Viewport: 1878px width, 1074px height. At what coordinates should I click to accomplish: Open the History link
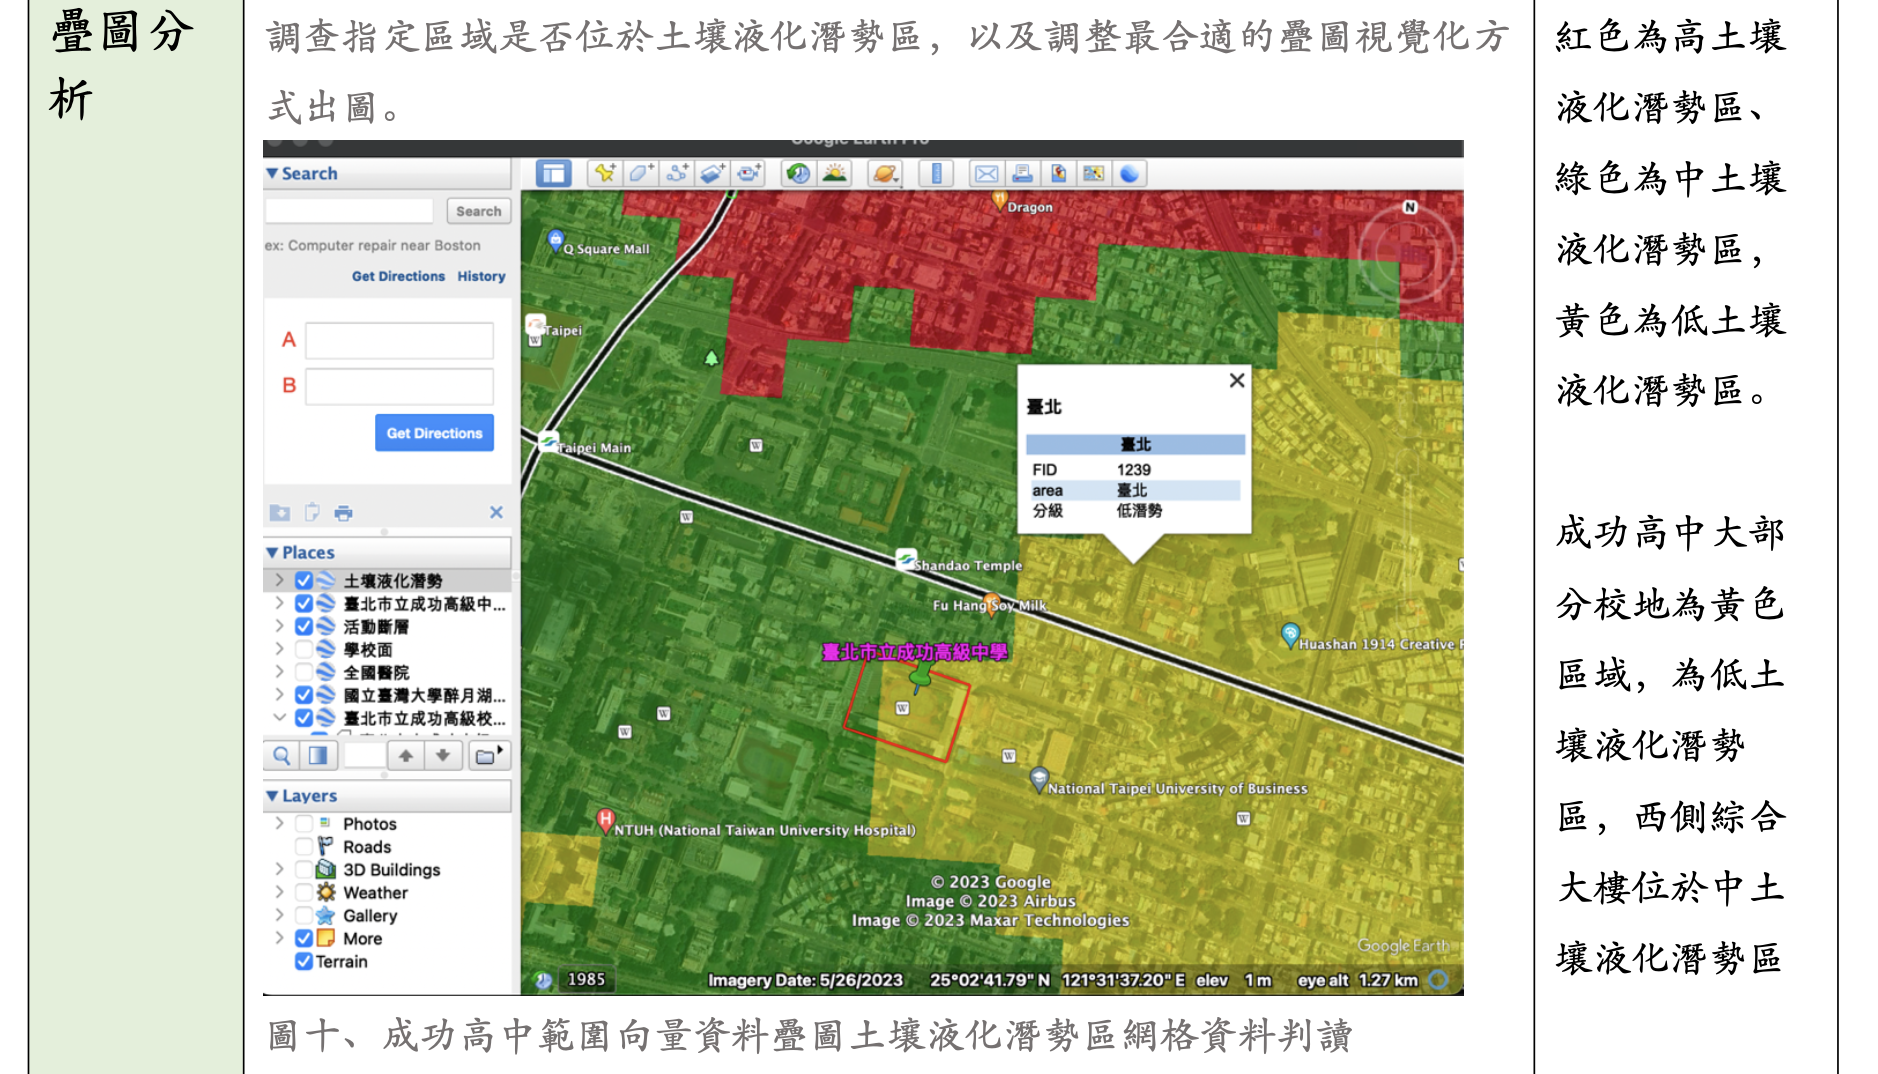coord(481,277)
